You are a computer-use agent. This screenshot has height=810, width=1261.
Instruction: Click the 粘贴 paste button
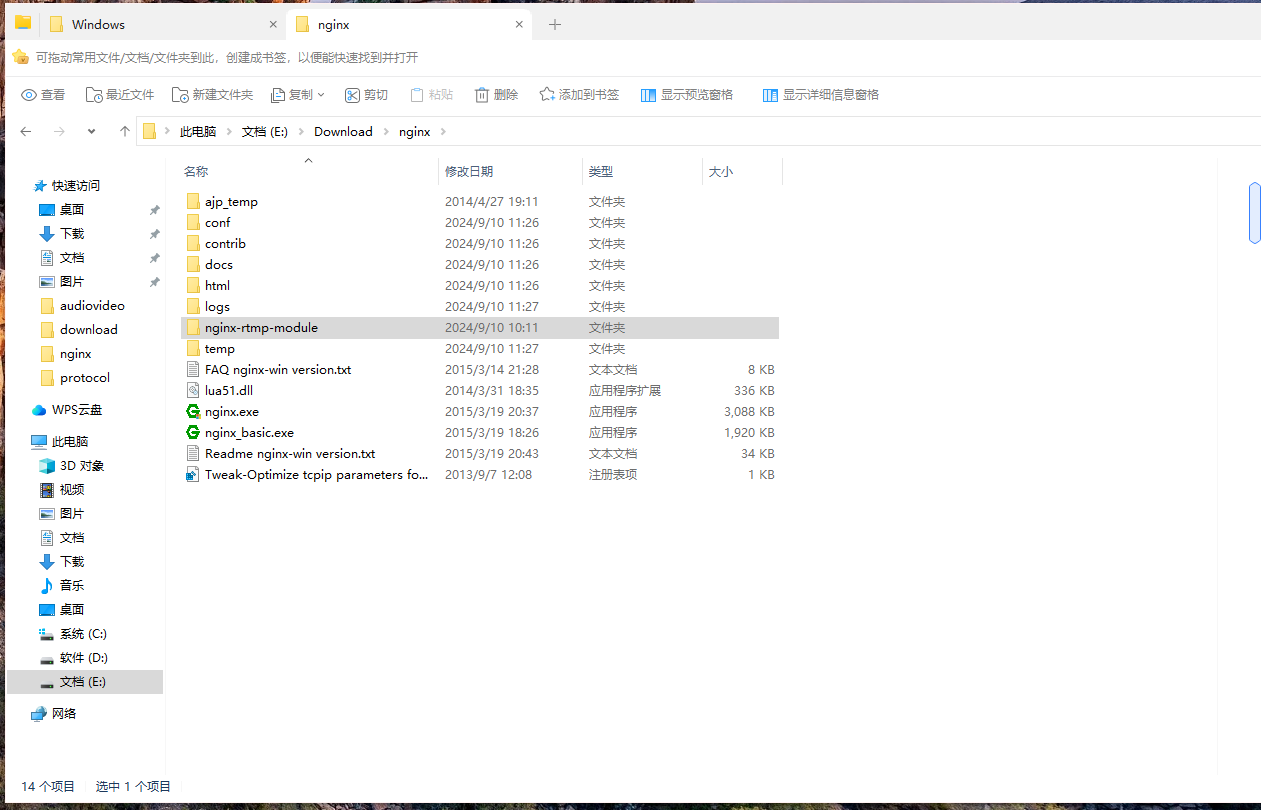431,95
